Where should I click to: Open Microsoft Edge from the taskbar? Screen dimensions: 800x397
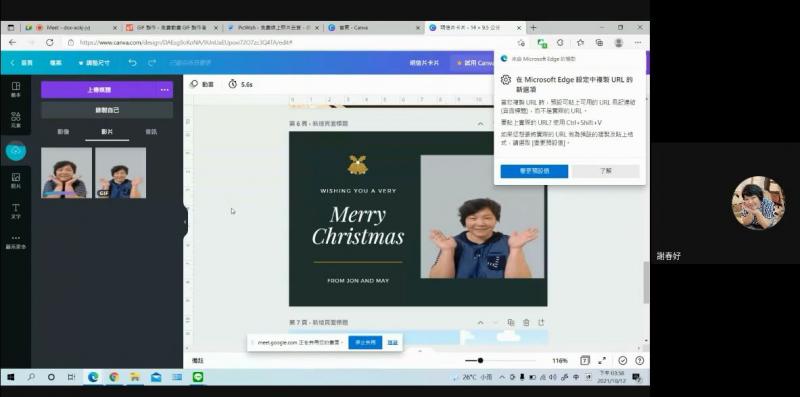93,377
